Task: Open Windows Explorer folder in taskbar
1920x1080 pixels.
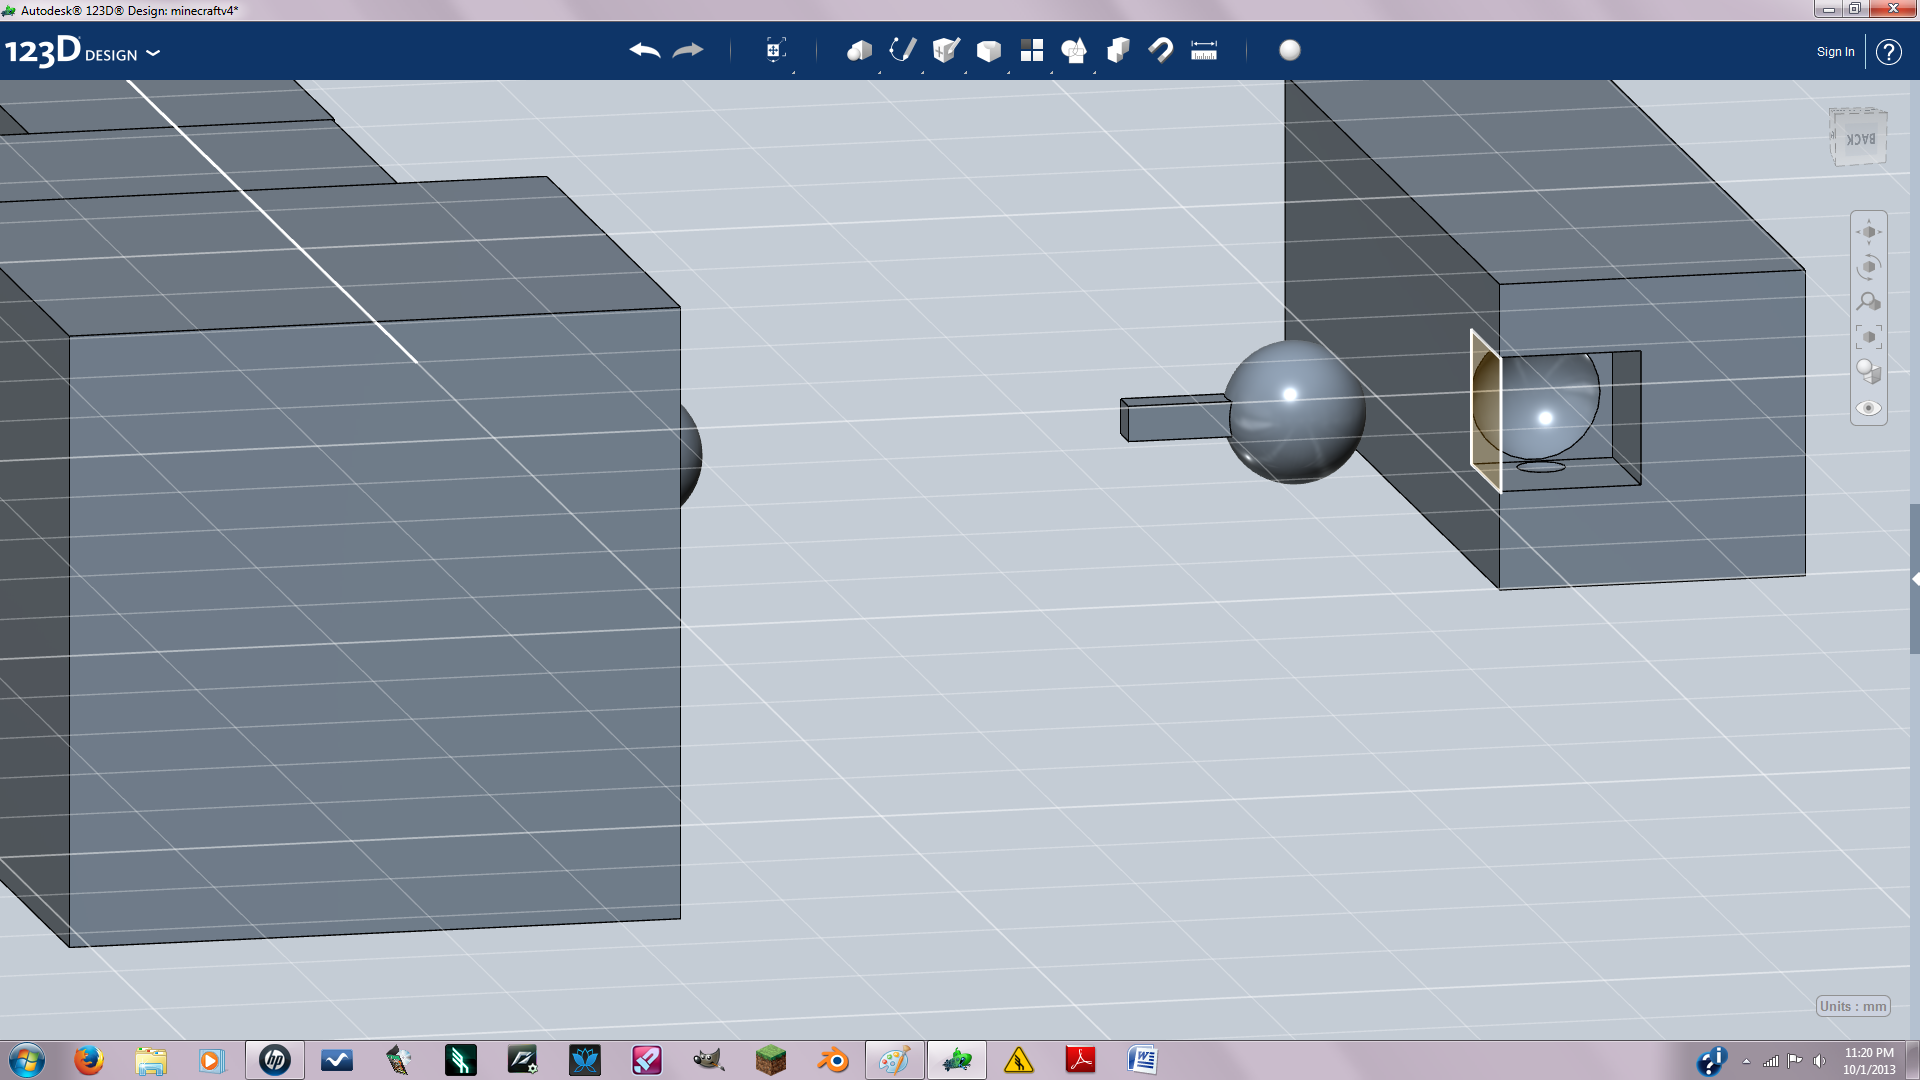Action: point(151,1060)
